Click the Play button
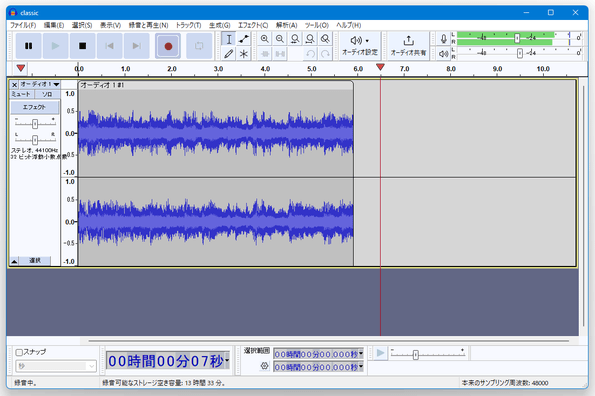Screen dimensions: 595x396 coord(55,46)
